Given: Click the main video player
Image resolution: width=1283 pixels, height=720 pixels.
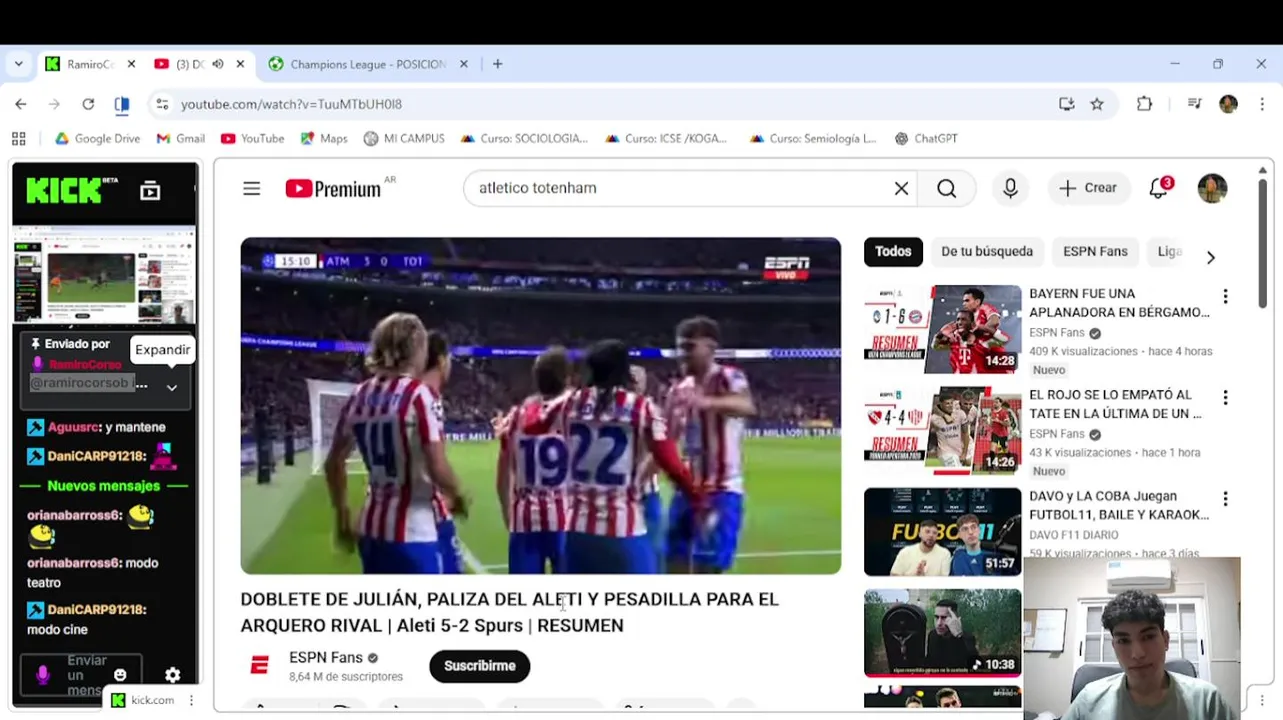Looking at the screenshot, I should point(540,406).
